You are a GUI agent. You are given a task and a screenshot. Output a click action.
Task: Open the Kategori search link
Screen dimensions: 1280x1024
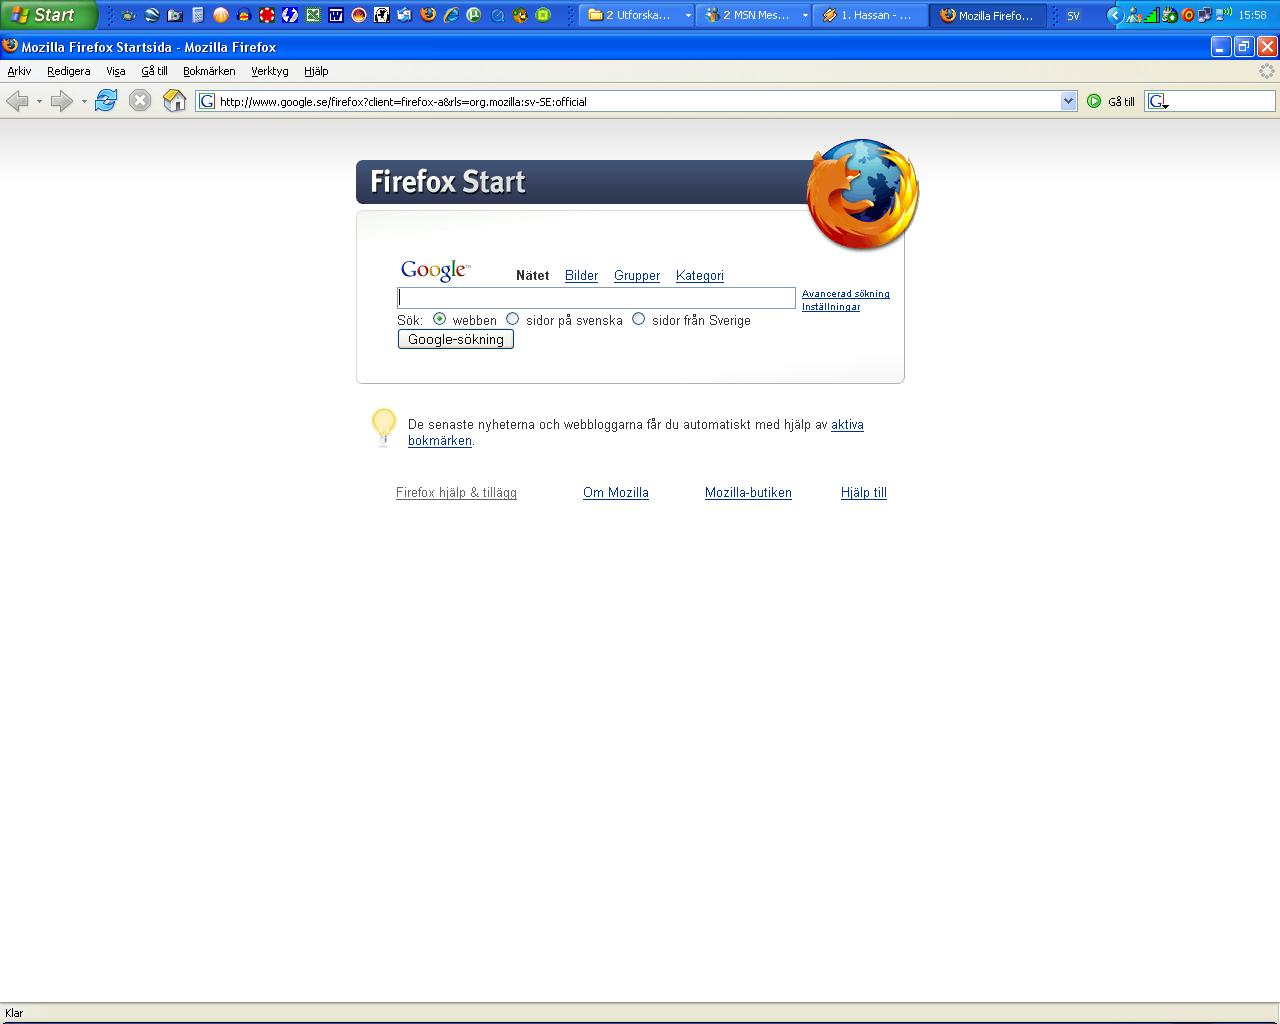[x=700, y=275]
